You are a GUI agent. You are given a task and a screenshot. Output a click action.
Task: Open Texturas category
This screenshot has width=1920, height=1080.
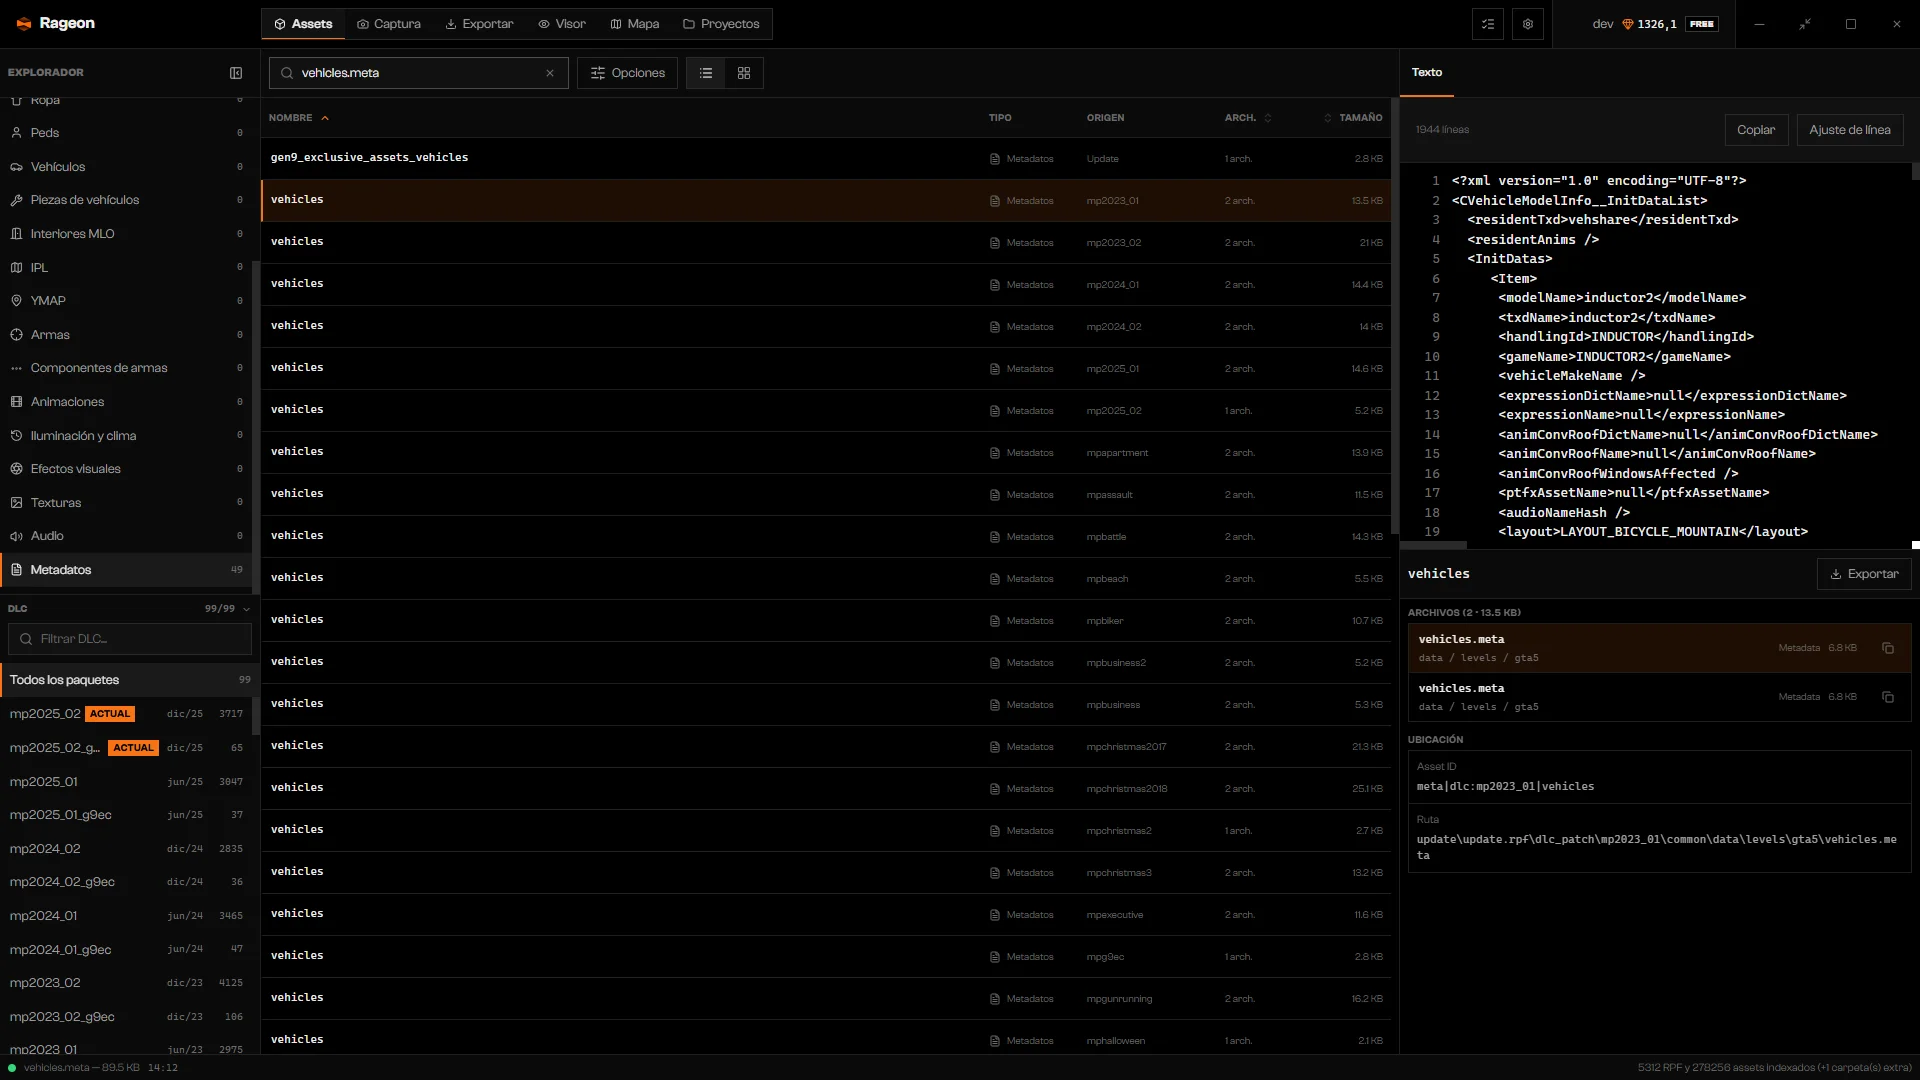[x=126, y=503]
